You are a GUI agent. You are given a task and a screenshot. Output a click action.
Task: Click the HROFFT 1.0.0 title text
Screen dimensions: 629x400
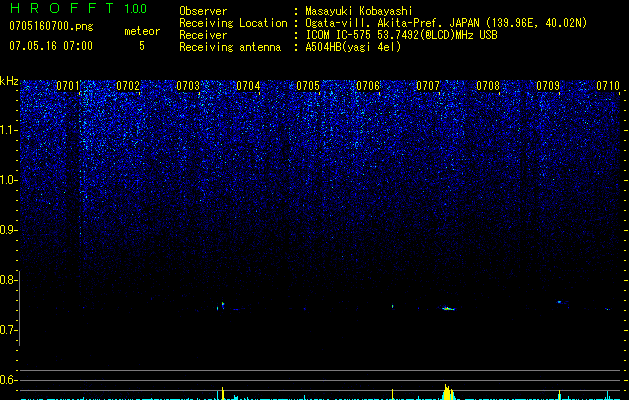78,8
